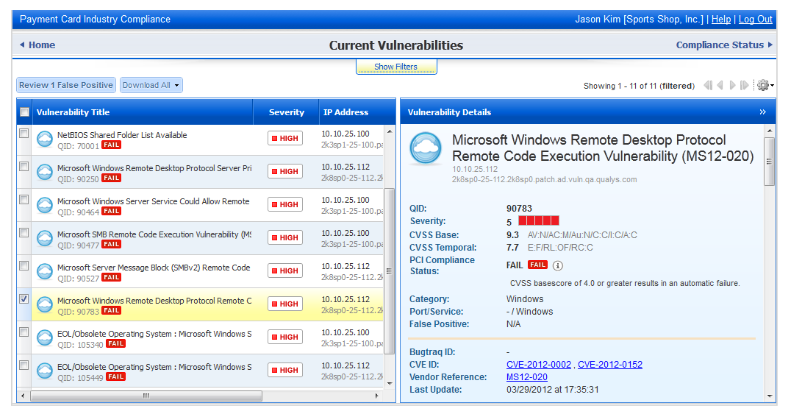Image resolution: width=789 pixels, height=417 pixels.
Task: Click the Log Out link
Action: [755, 19]
